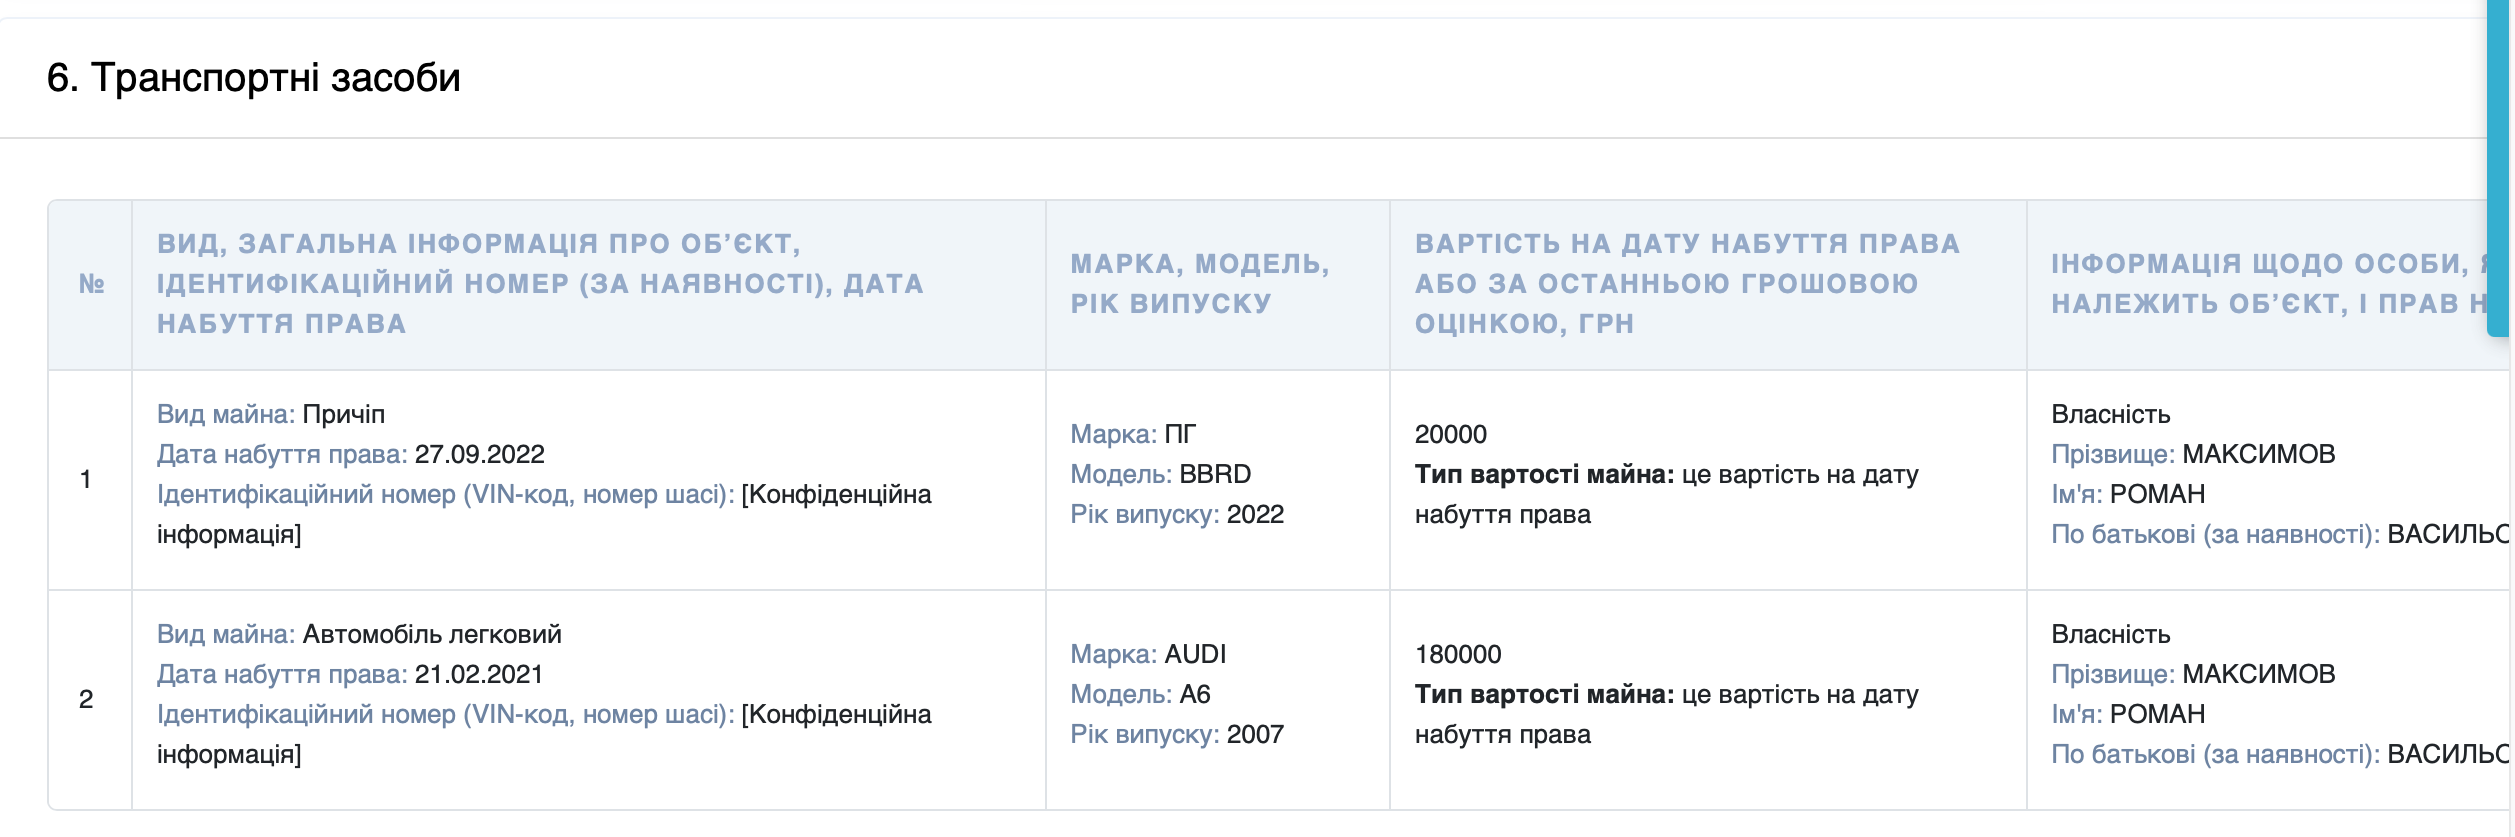Click the "Автомобіль легковий" property type value

pos(431,634)
